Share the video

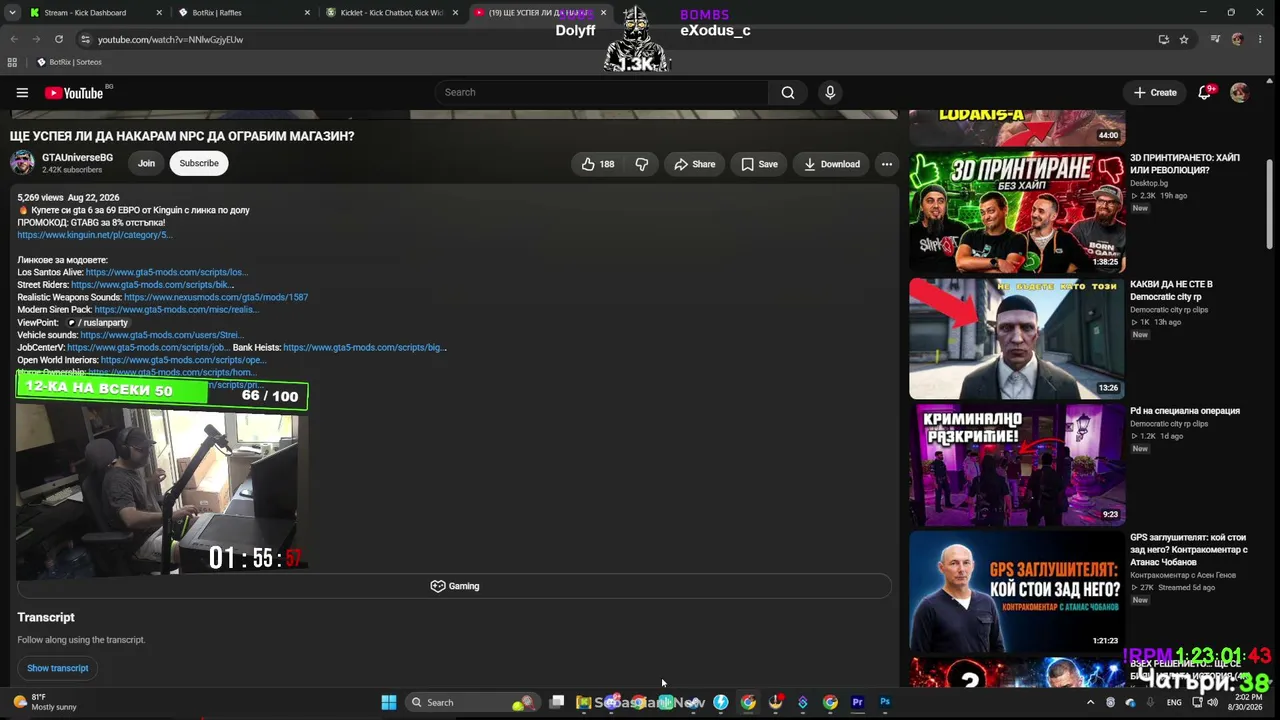[x=695, y=164]
